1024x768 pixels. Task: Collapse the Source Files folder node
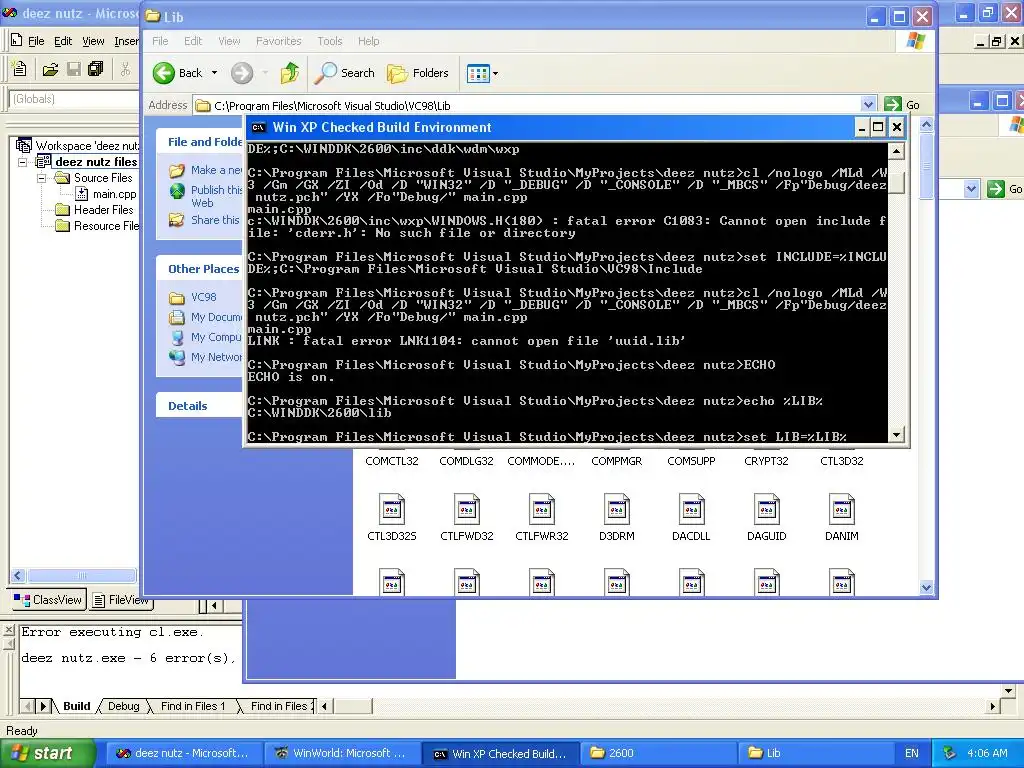[x=42, y=178]
